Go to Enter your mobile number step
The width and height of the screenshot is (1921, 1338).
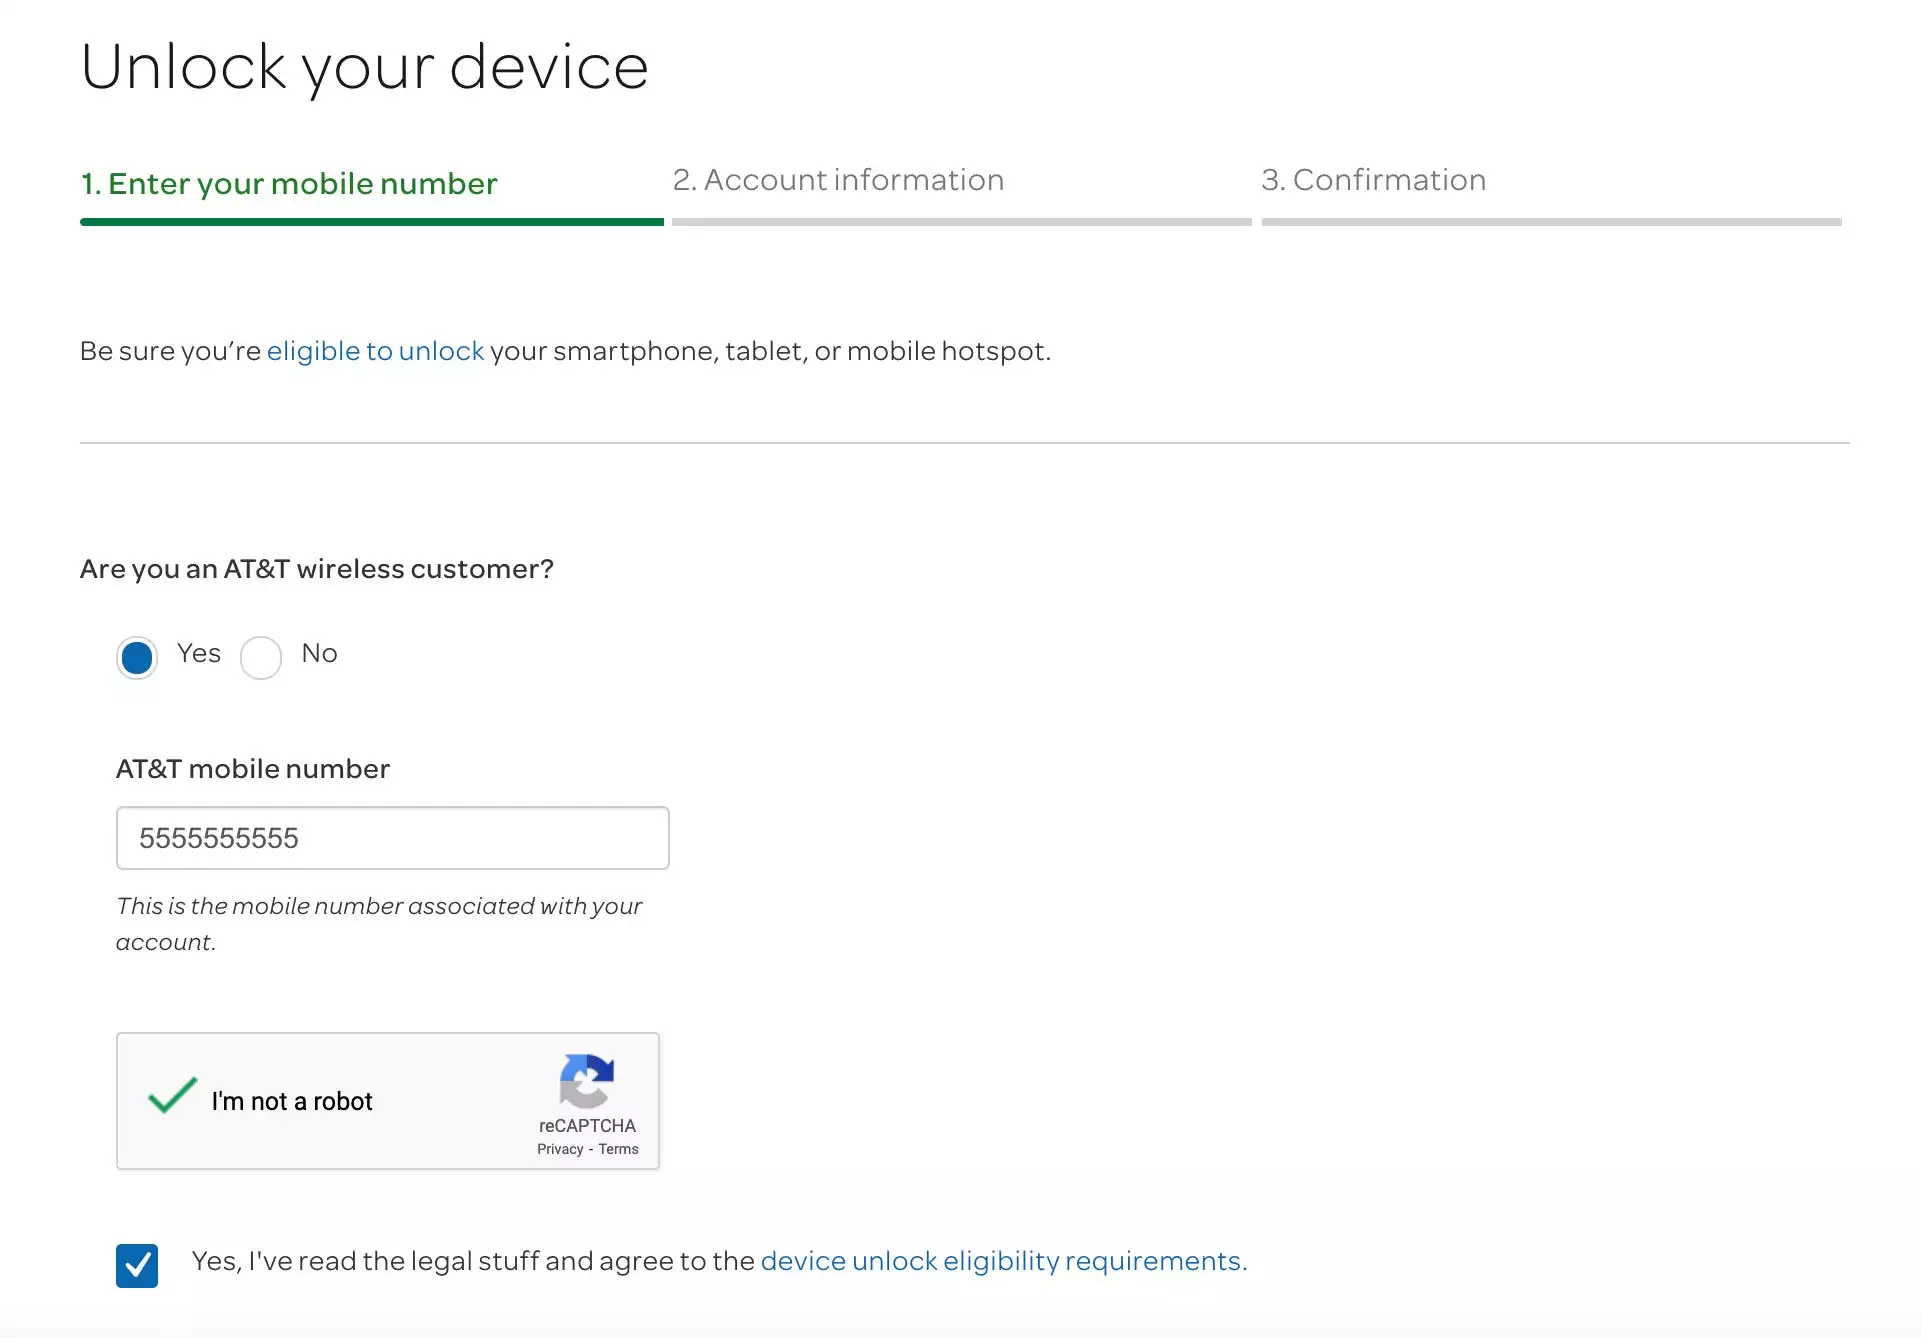[289, 184]
